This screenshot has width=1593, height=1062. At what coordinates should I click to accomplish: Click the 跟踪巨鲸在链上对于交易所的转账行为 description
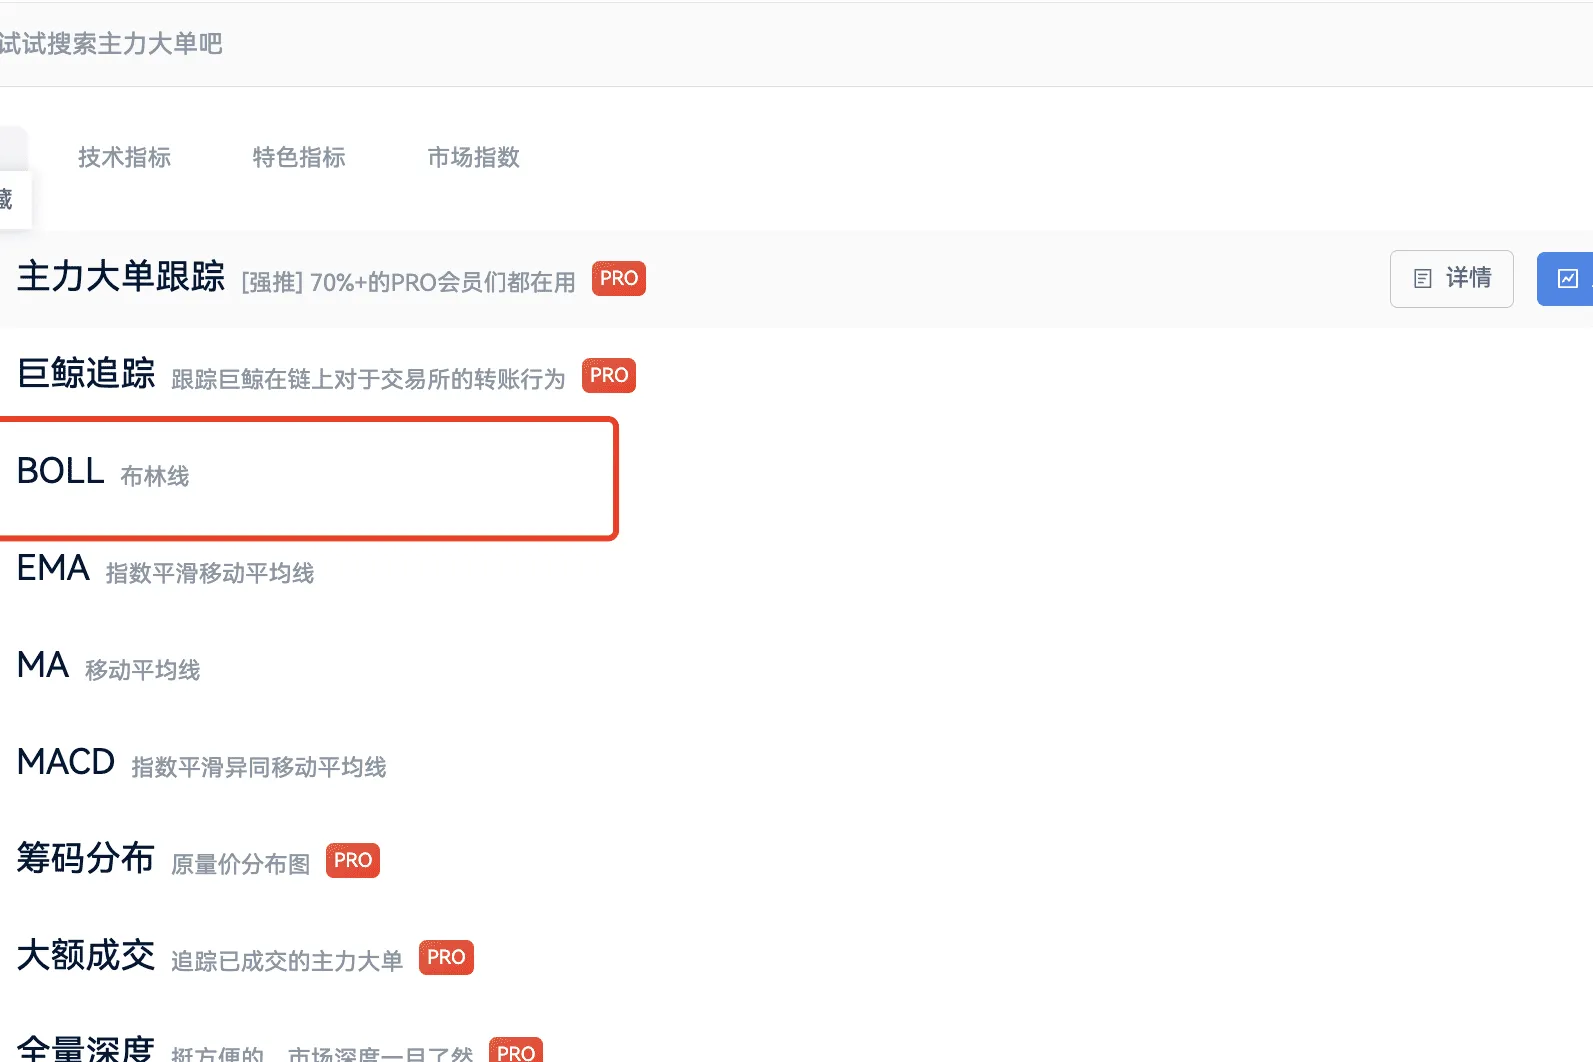[x=368, y=380]
